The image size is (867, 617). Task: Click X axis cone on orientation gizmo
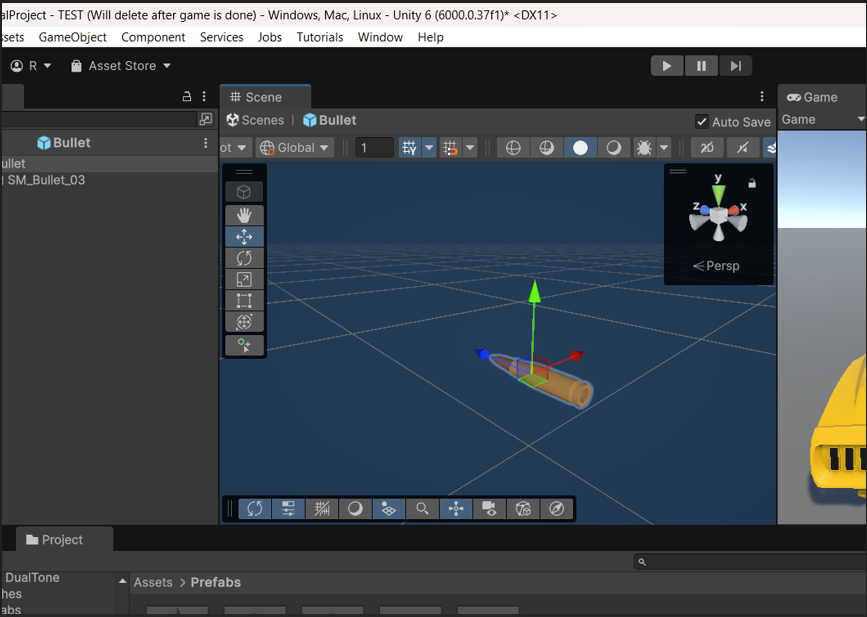pyautogui.click(x=734, y=210)
